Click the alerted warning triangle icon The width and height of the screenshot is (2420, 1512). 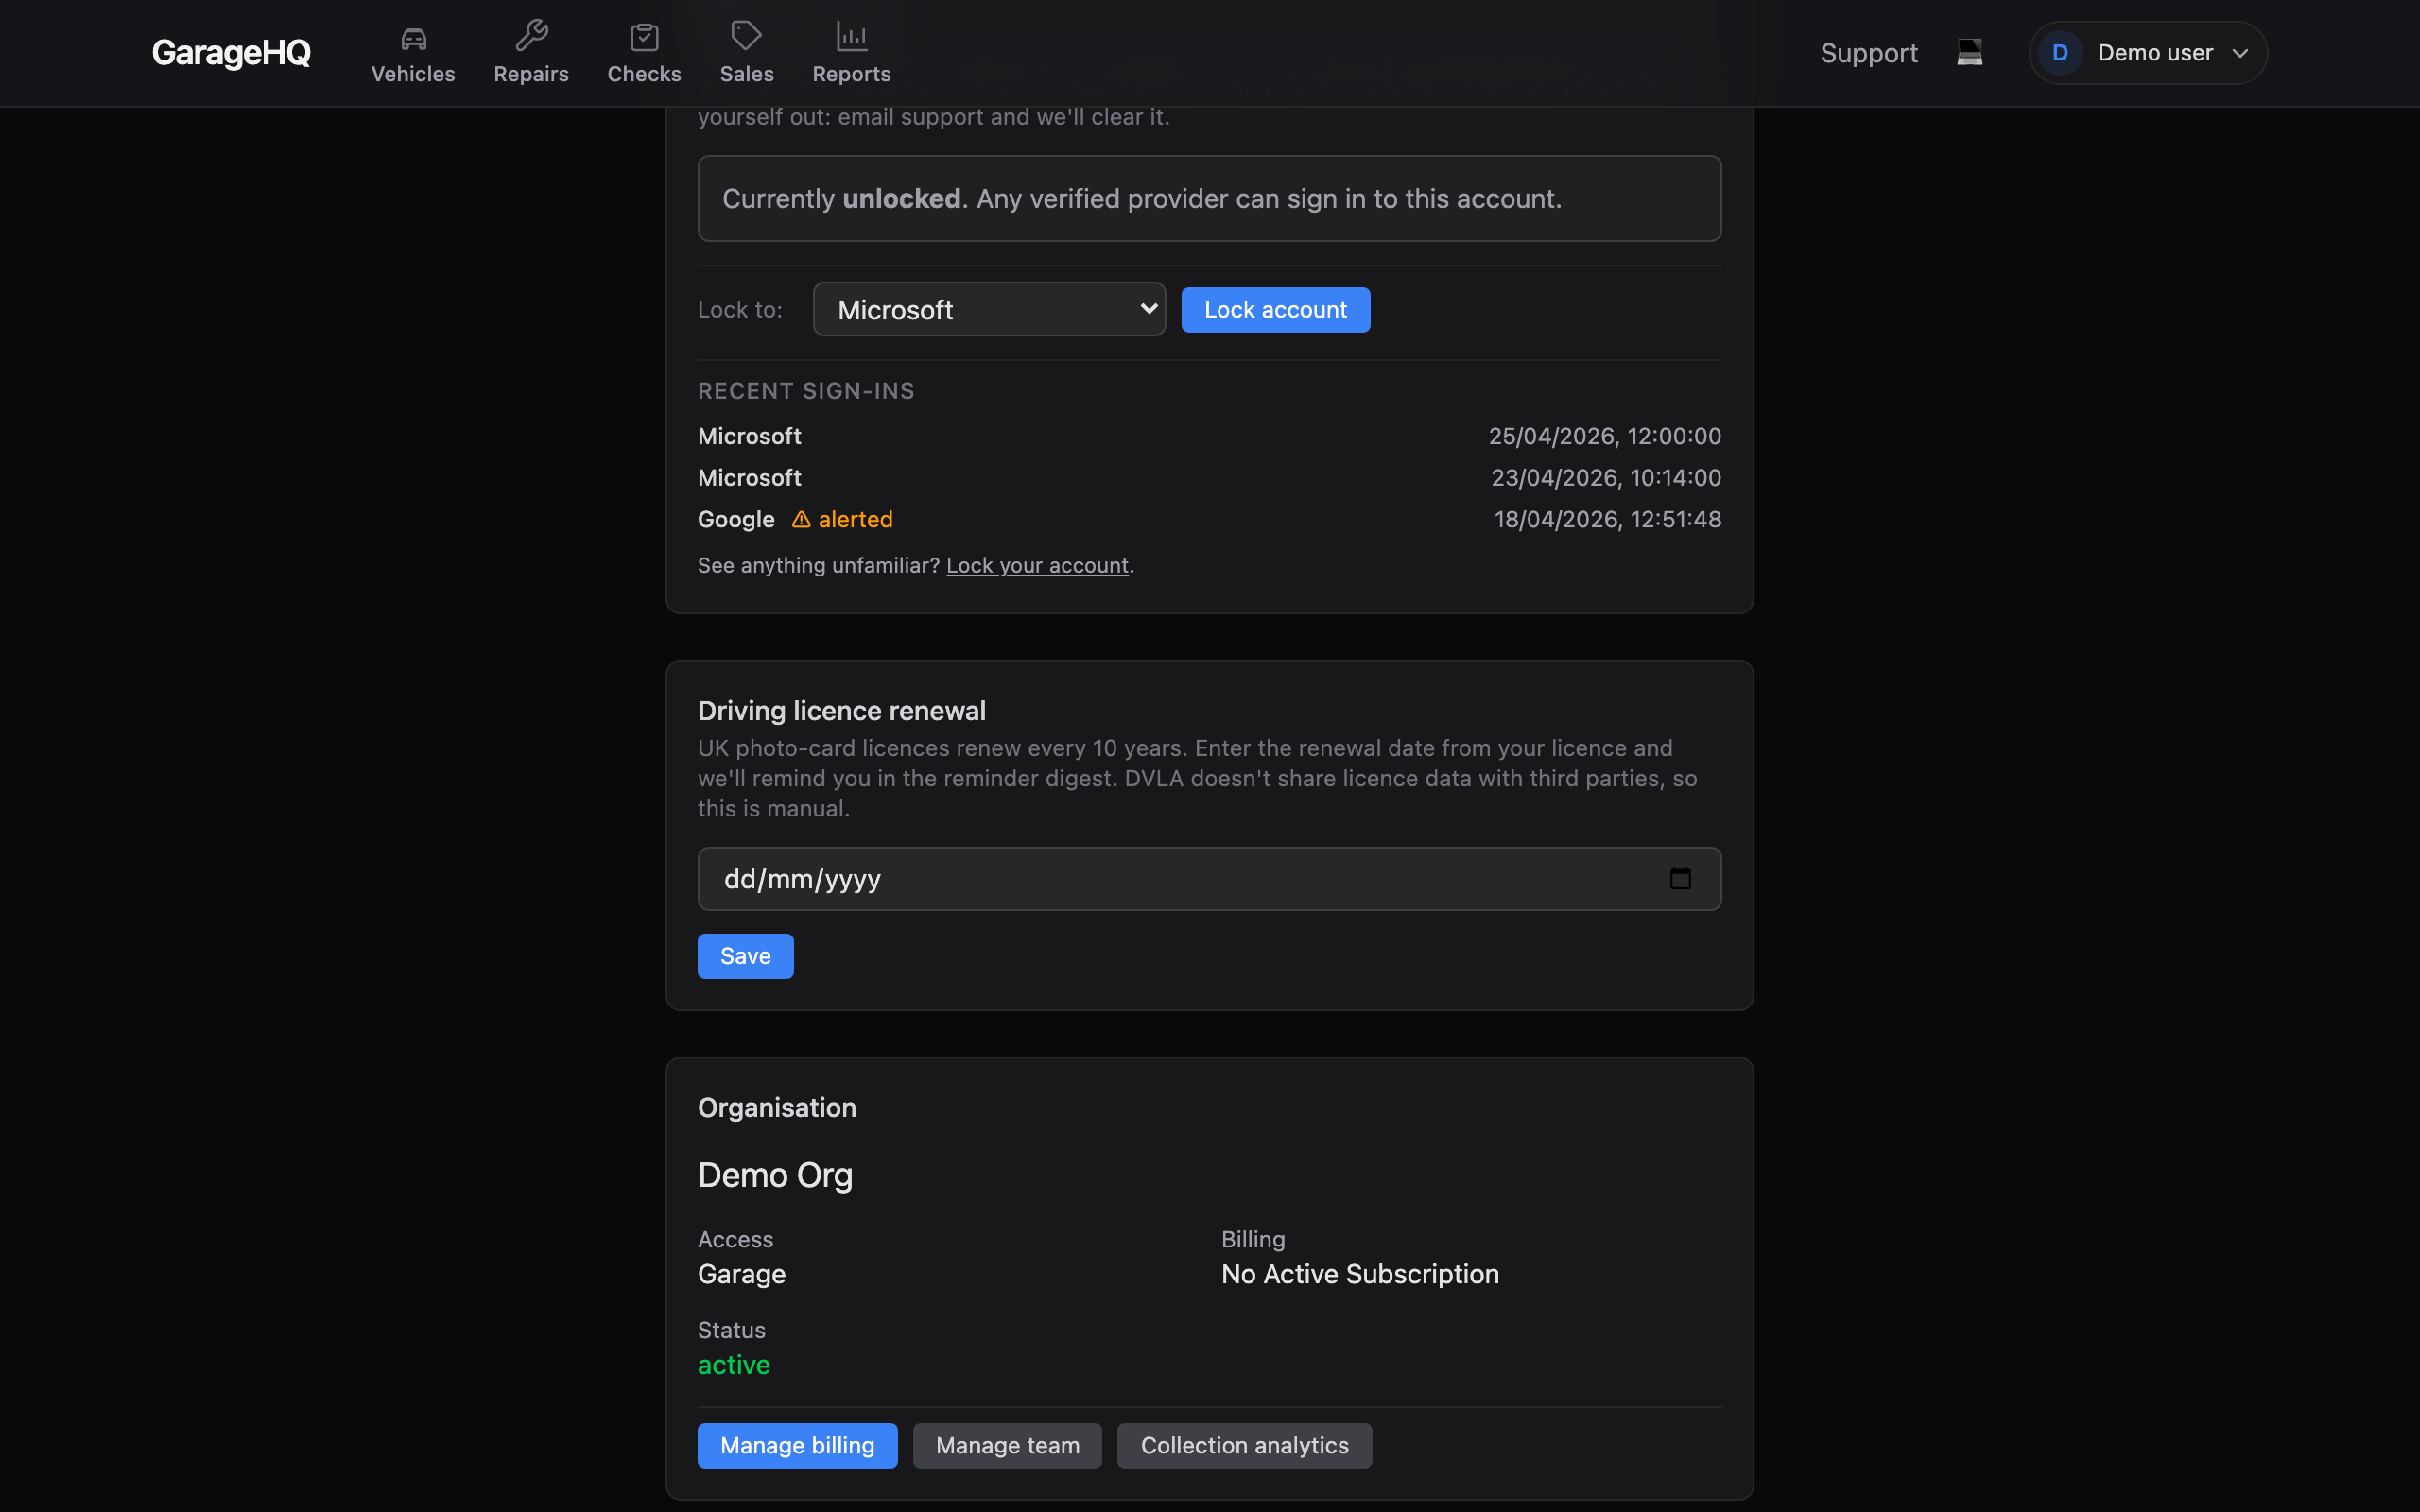click(801, 519)
